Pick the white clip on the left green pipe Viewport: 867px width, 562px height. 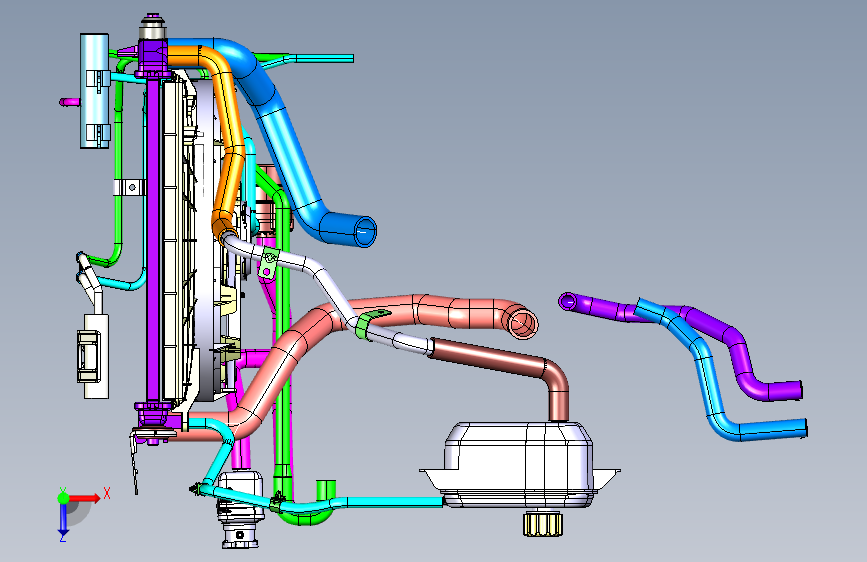130,188
